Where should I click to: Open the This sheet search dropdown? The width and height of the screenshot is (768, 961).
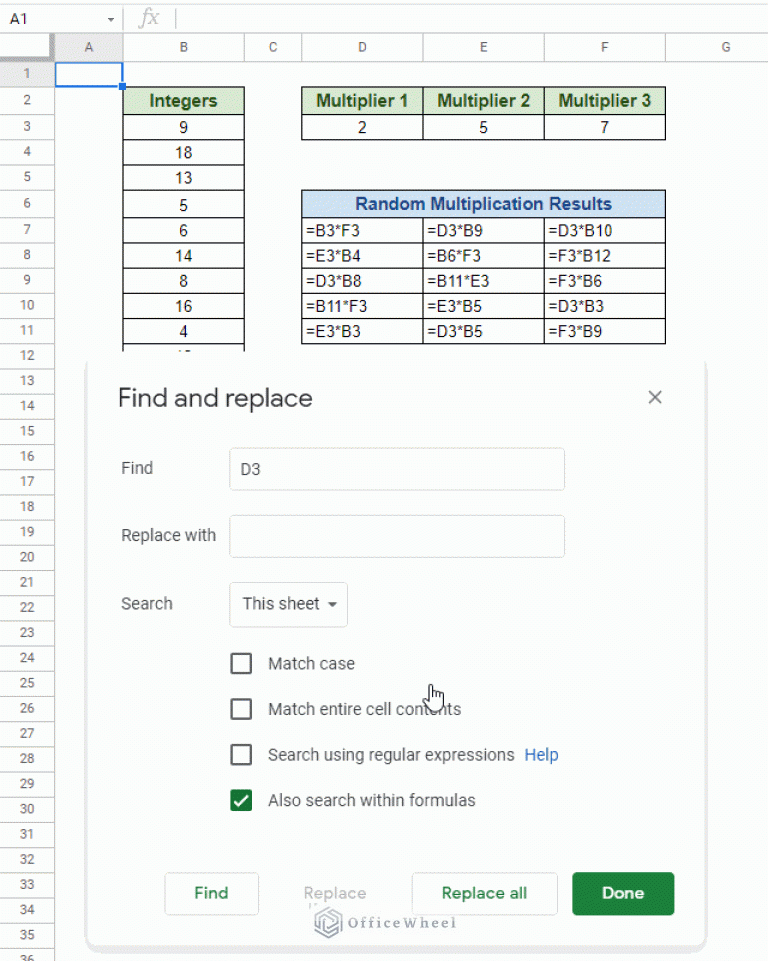(289, 604)
